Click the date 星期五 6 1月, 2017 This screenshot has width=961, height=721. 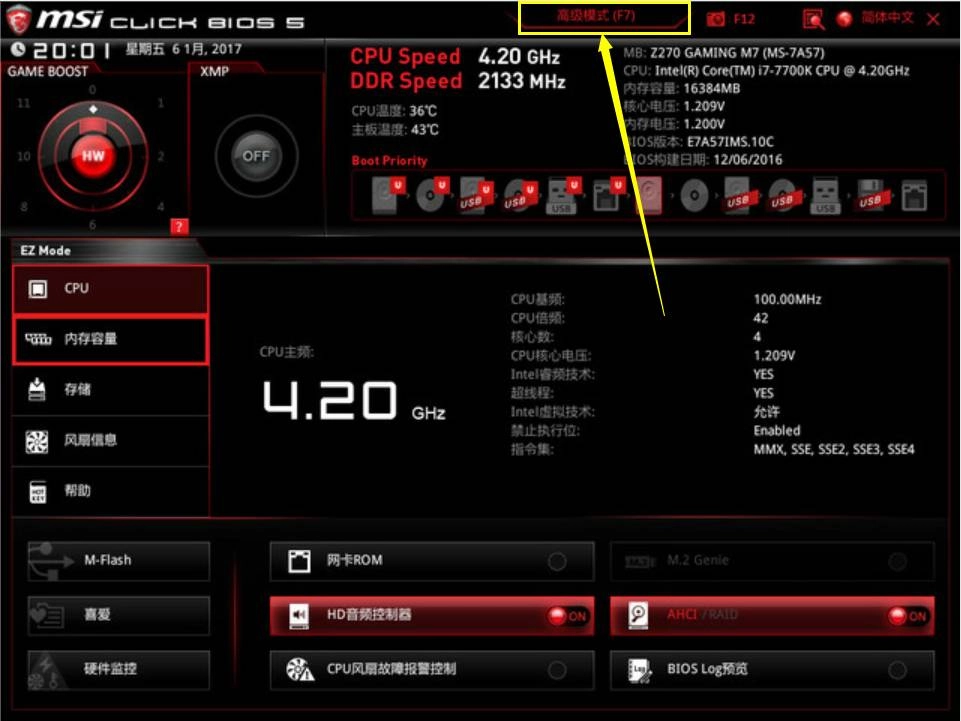184,49
